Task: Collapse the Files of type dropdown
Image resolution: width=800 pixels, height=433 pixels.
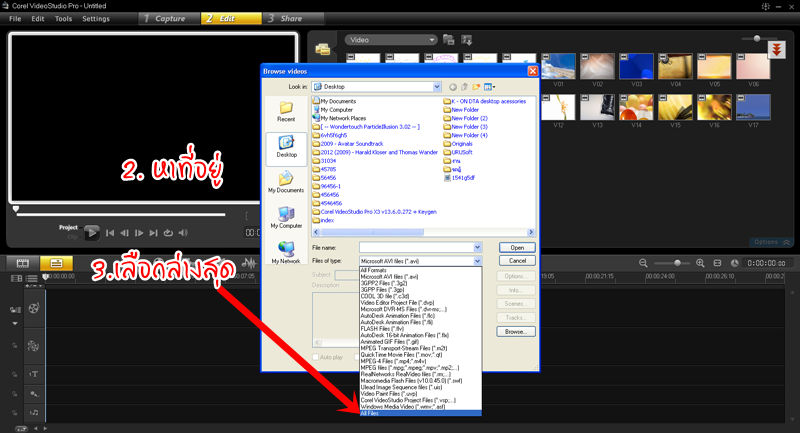Action: (478, 261)
